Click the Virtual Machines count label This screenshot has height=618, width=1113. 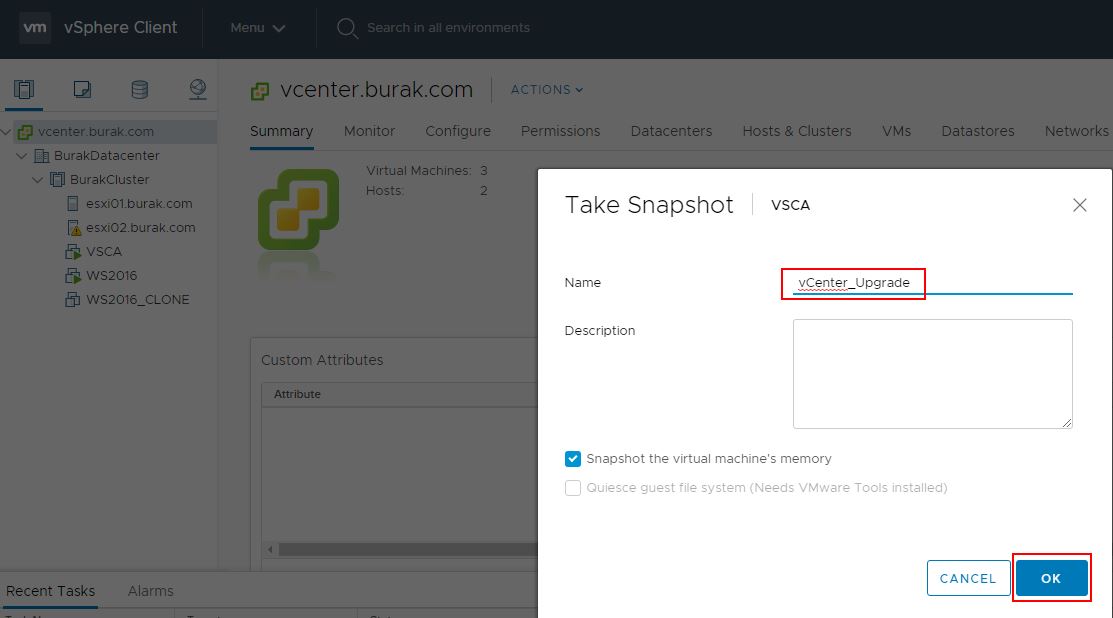(419, 171)
